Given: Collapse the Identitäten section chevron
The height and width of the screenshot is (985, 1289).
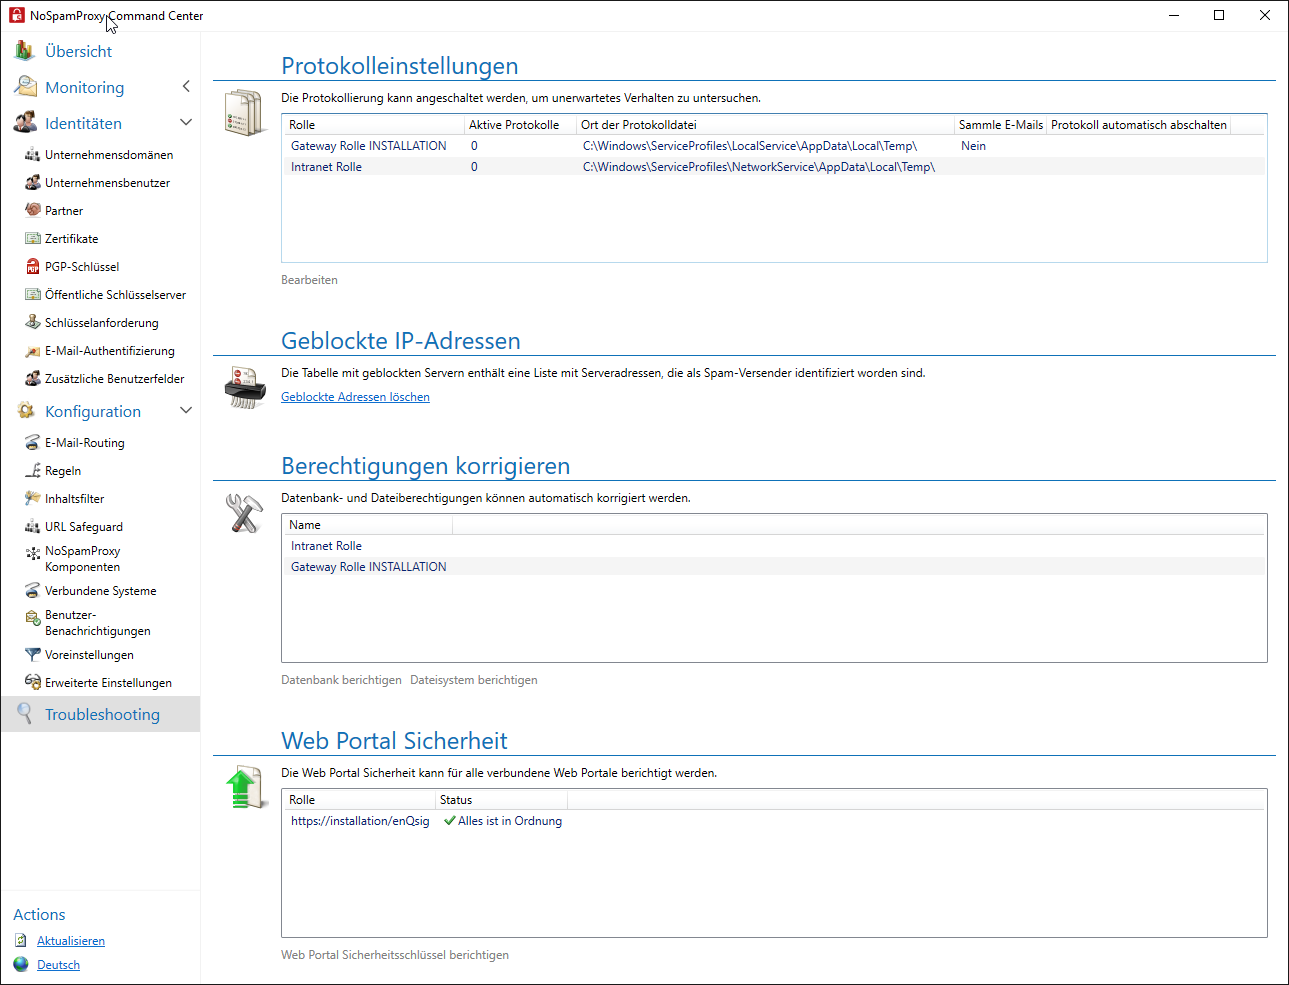Looking at the screenshot, I should point(186,123).
